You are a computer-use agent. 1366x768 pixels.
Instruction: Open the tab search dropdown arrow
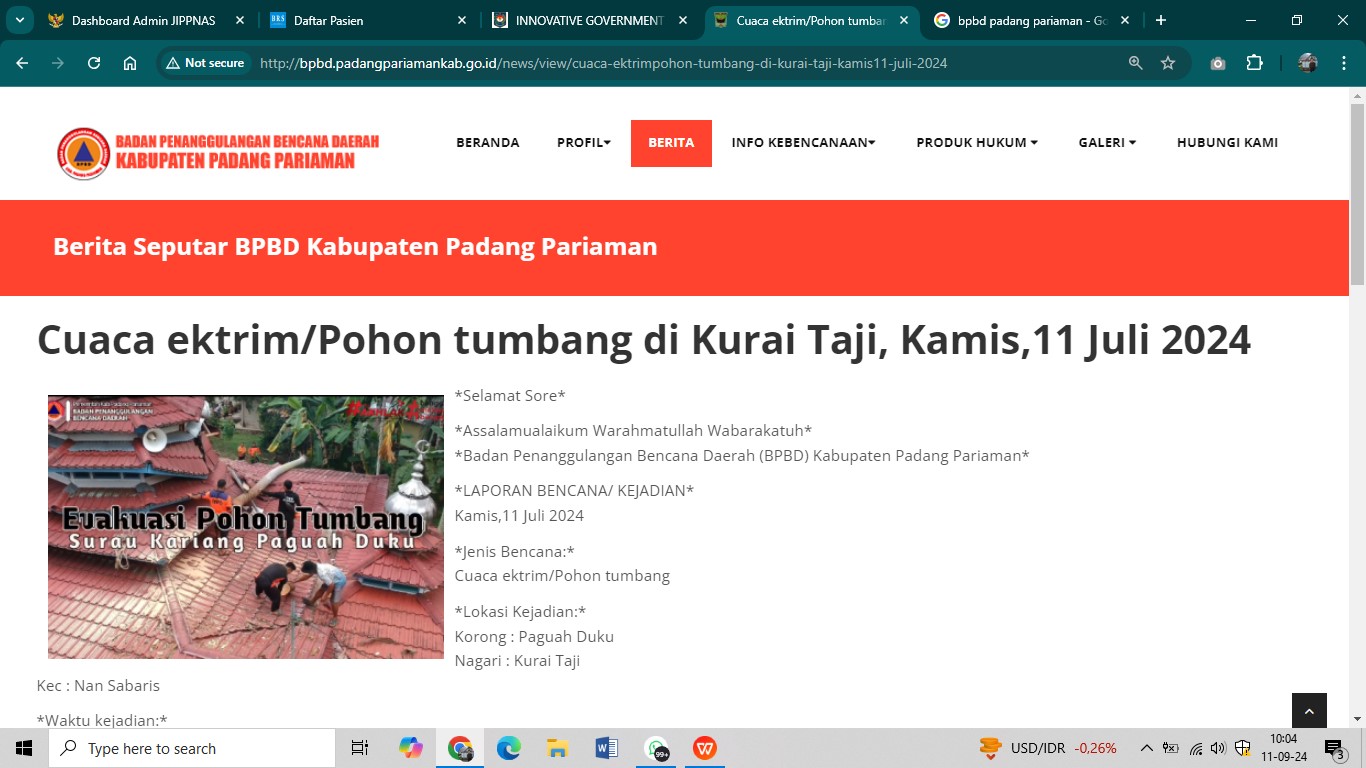click(19, 20)
